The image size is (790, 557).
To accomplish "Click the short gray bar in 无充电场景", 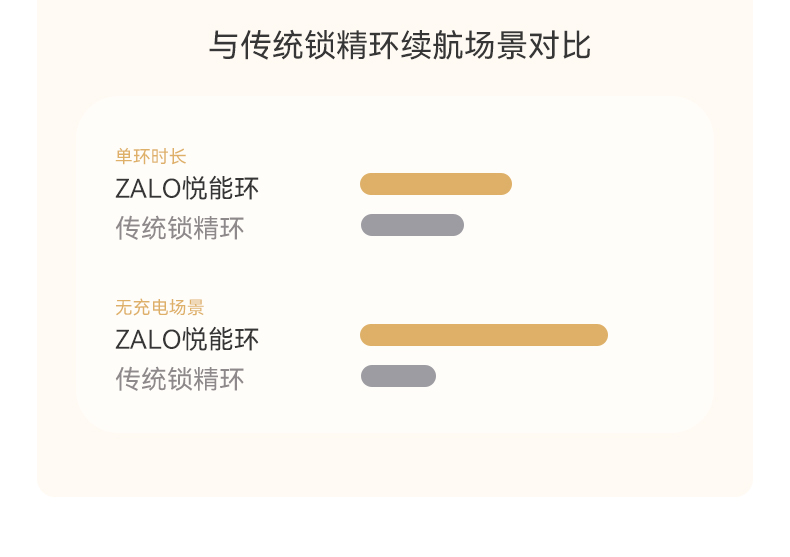I will 398,376.
